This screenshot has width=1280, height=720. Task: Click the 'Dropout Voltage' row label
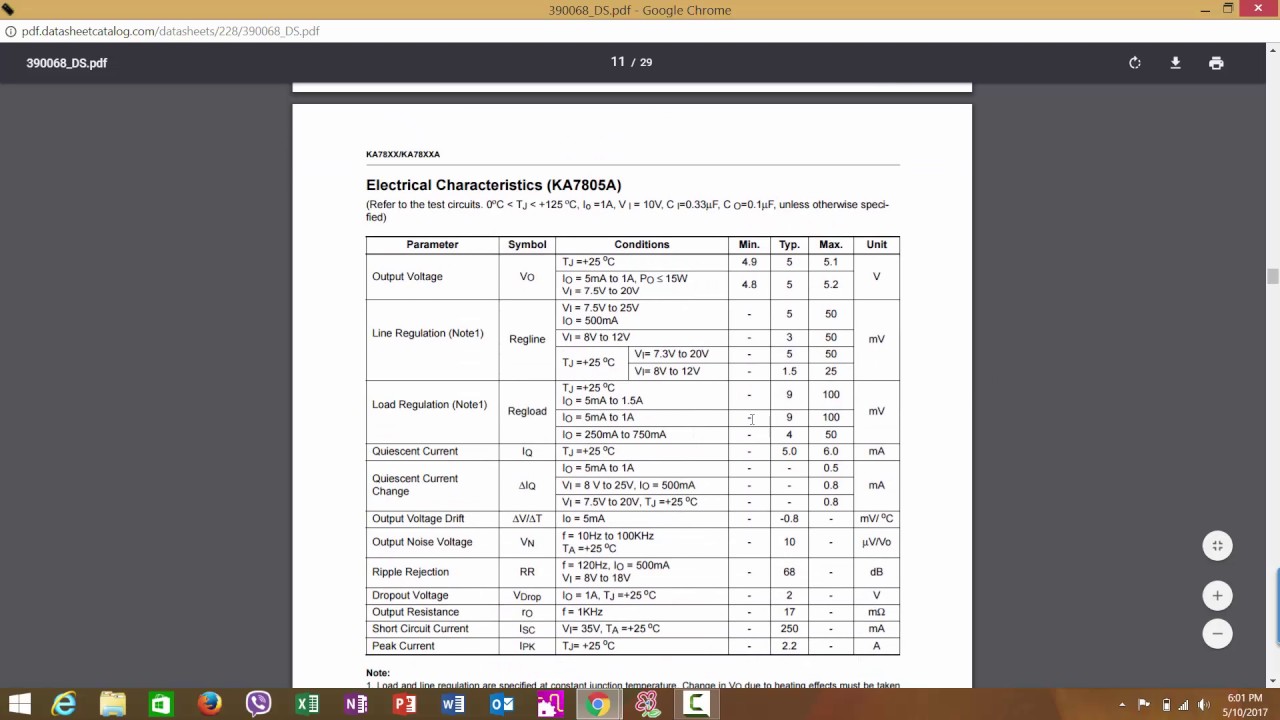pyautogui.click(x=410, y=596)
